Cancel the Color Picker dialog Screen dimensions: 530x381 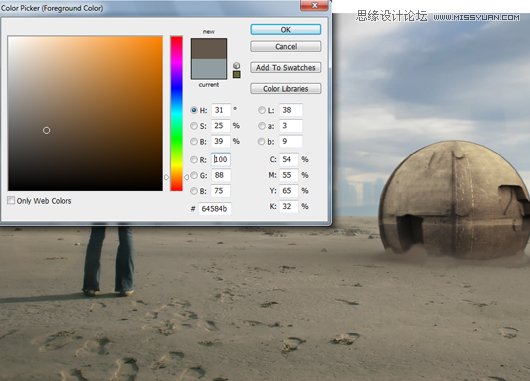(x=286, y=46)
